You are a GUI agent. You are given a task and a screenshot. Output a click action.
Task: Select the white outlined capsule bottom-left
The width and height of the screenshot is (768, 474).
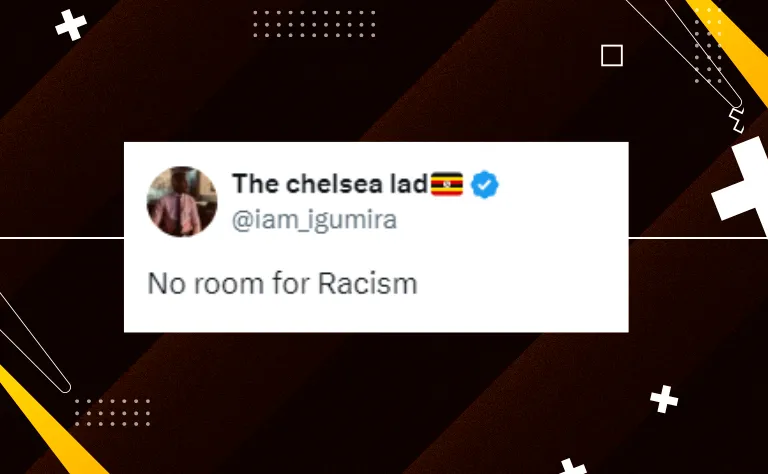34,343
